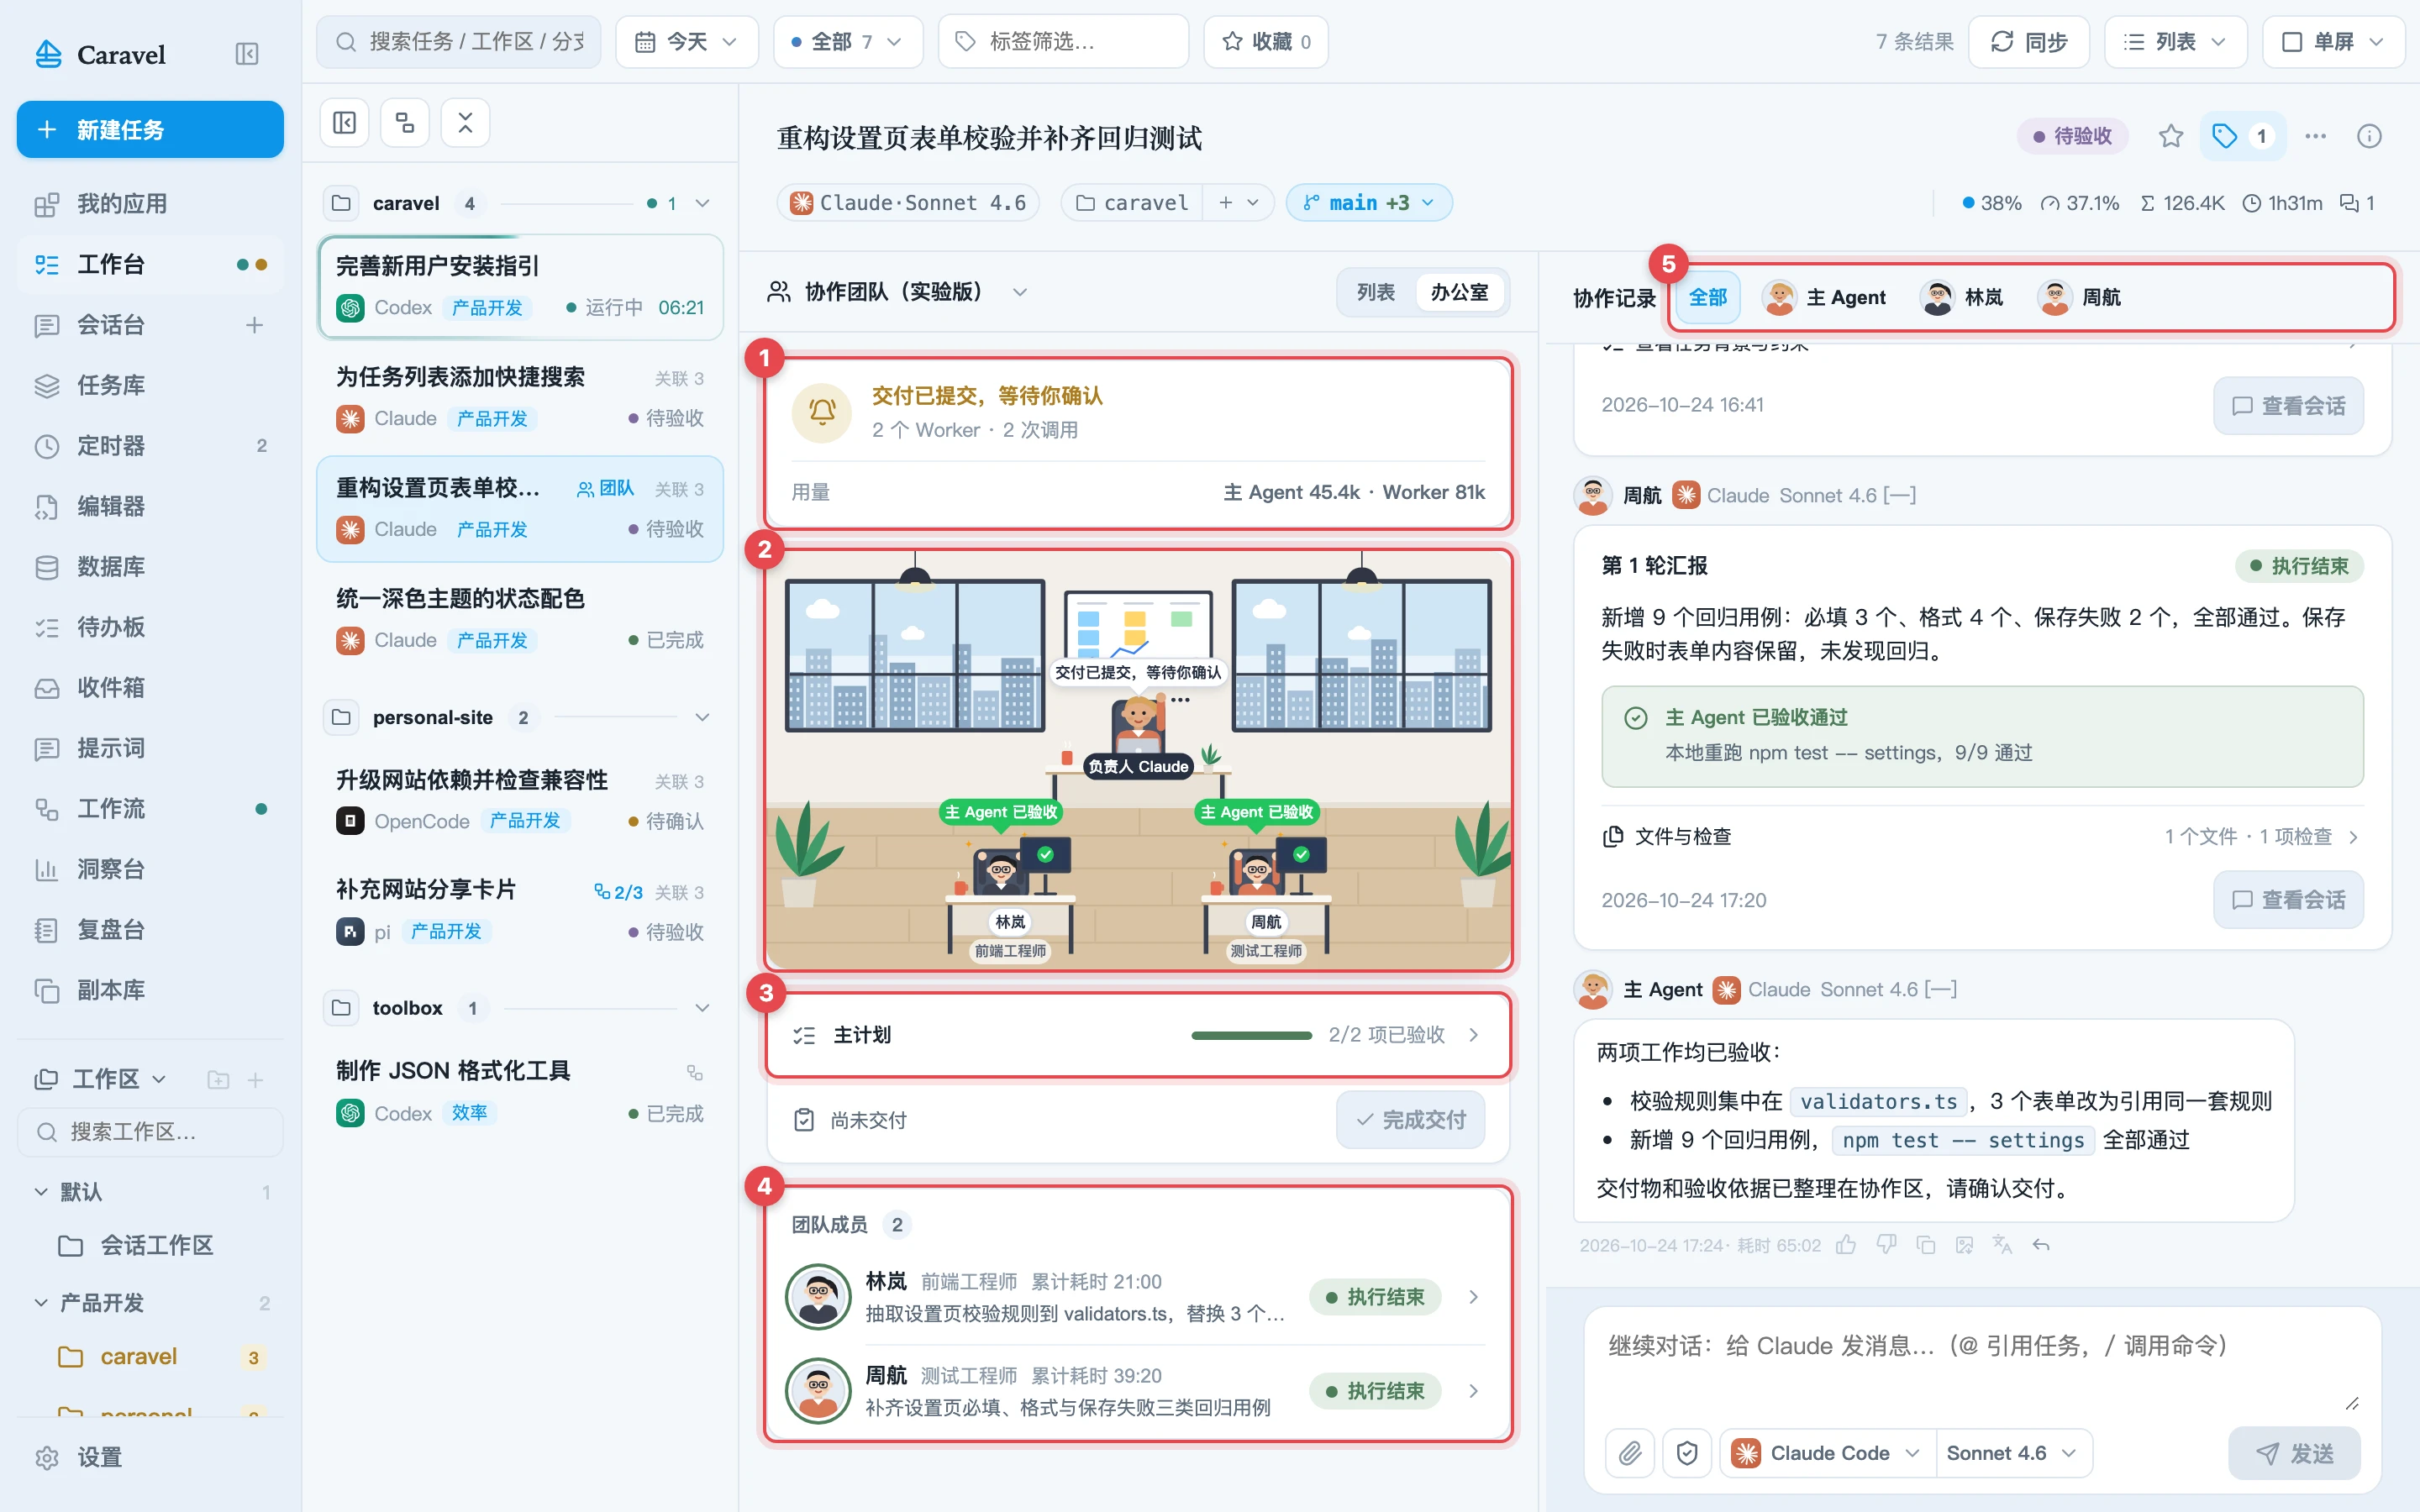This screenshot has height=1512, width=2420.
Task: Filter collaboration records by 全部
Action: (x=1708, y=297)
